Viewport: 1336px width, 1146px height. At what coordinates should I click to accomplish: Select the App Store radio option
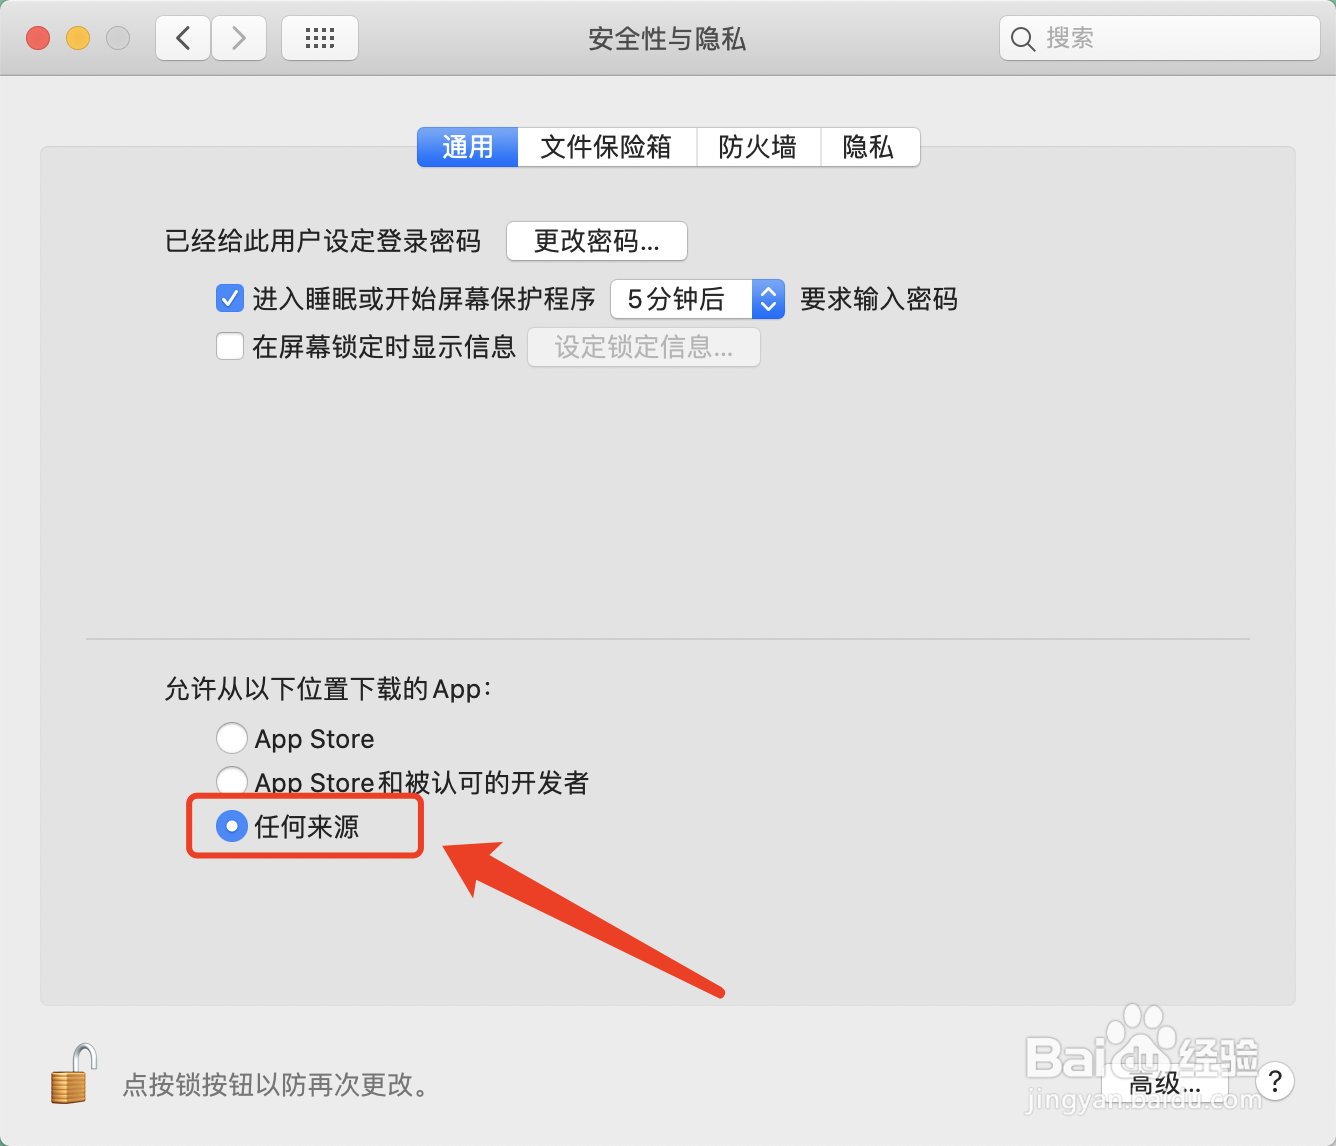[232, 738]
